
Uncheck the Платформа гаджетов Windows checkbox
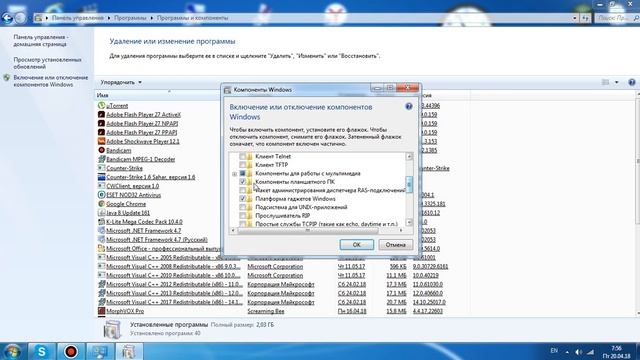[x=242, y=199]
